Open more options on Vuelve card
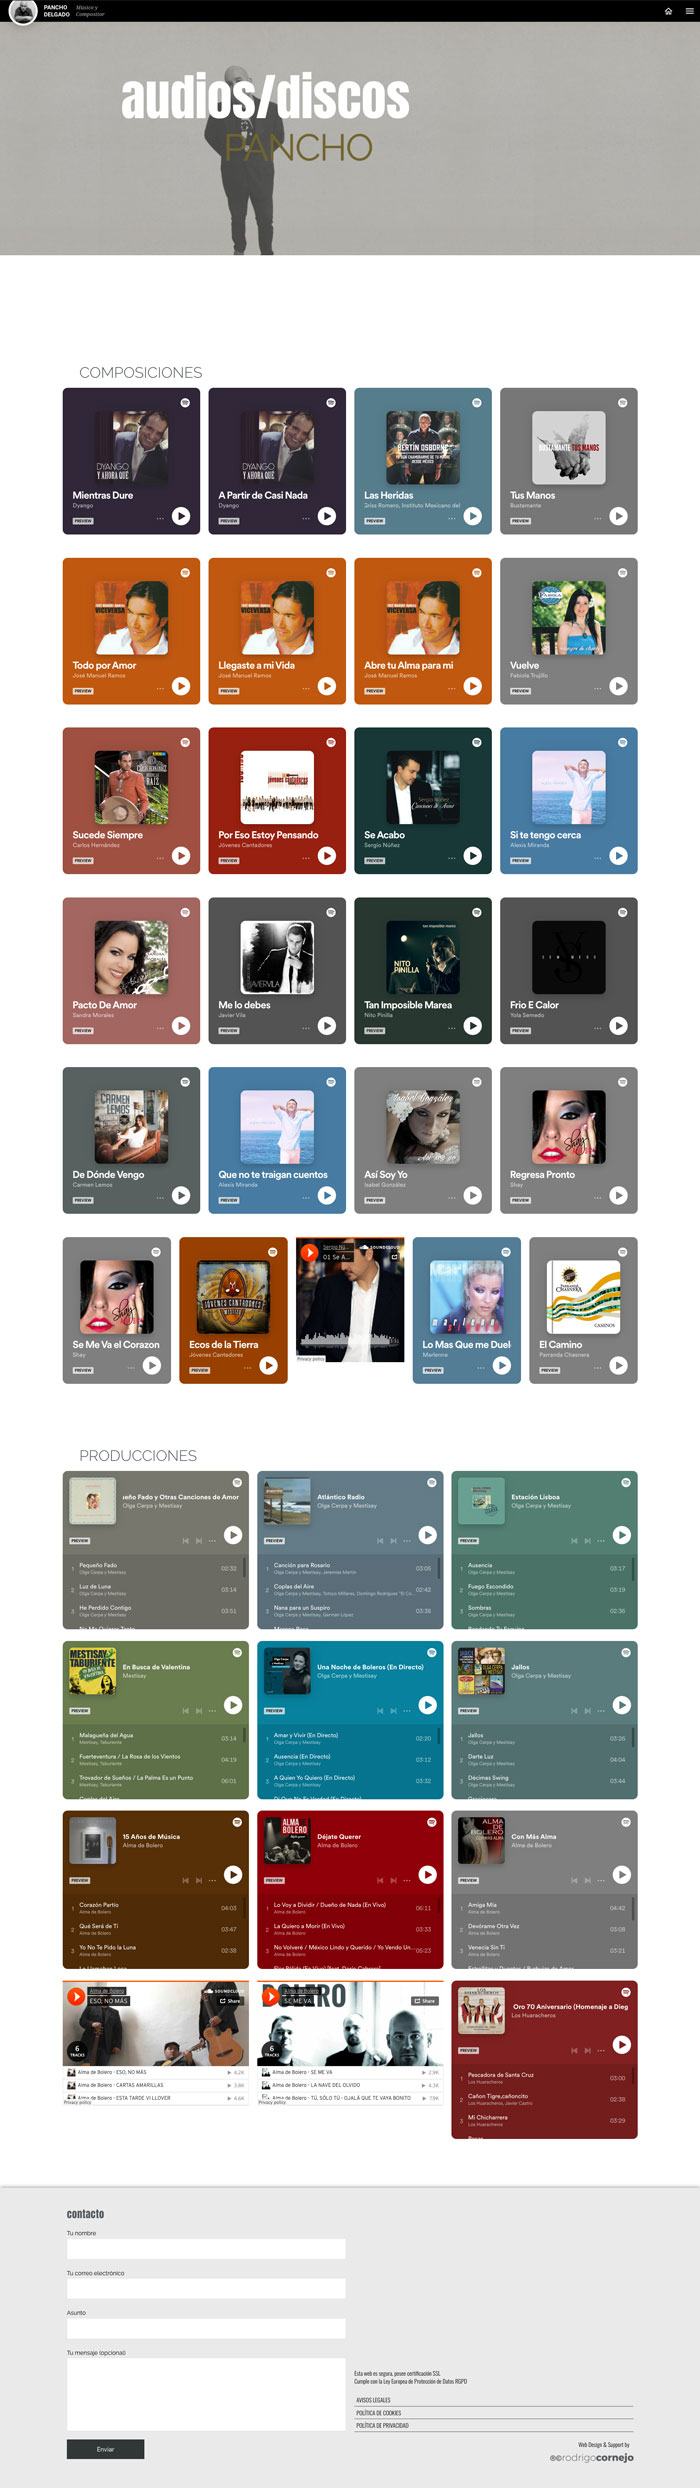700x2488 pixels. click(598, 687)
